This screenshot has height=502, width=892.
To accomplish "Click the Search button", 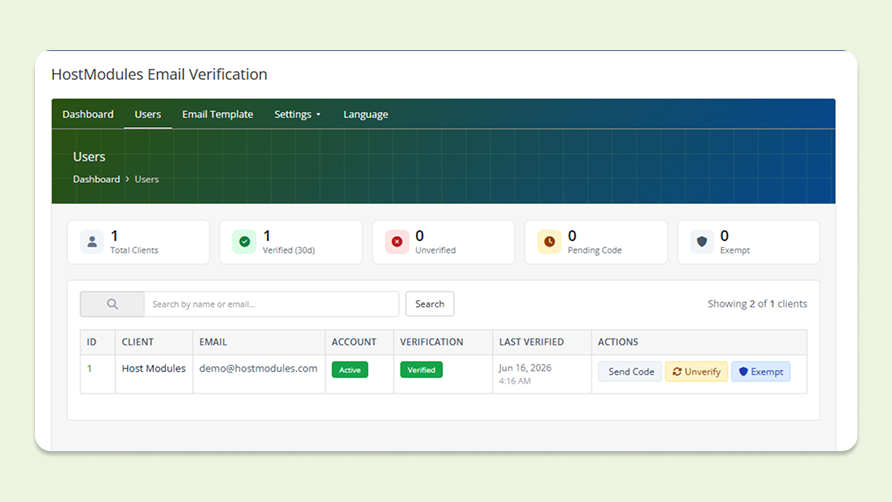I will [x=430, y=304].
